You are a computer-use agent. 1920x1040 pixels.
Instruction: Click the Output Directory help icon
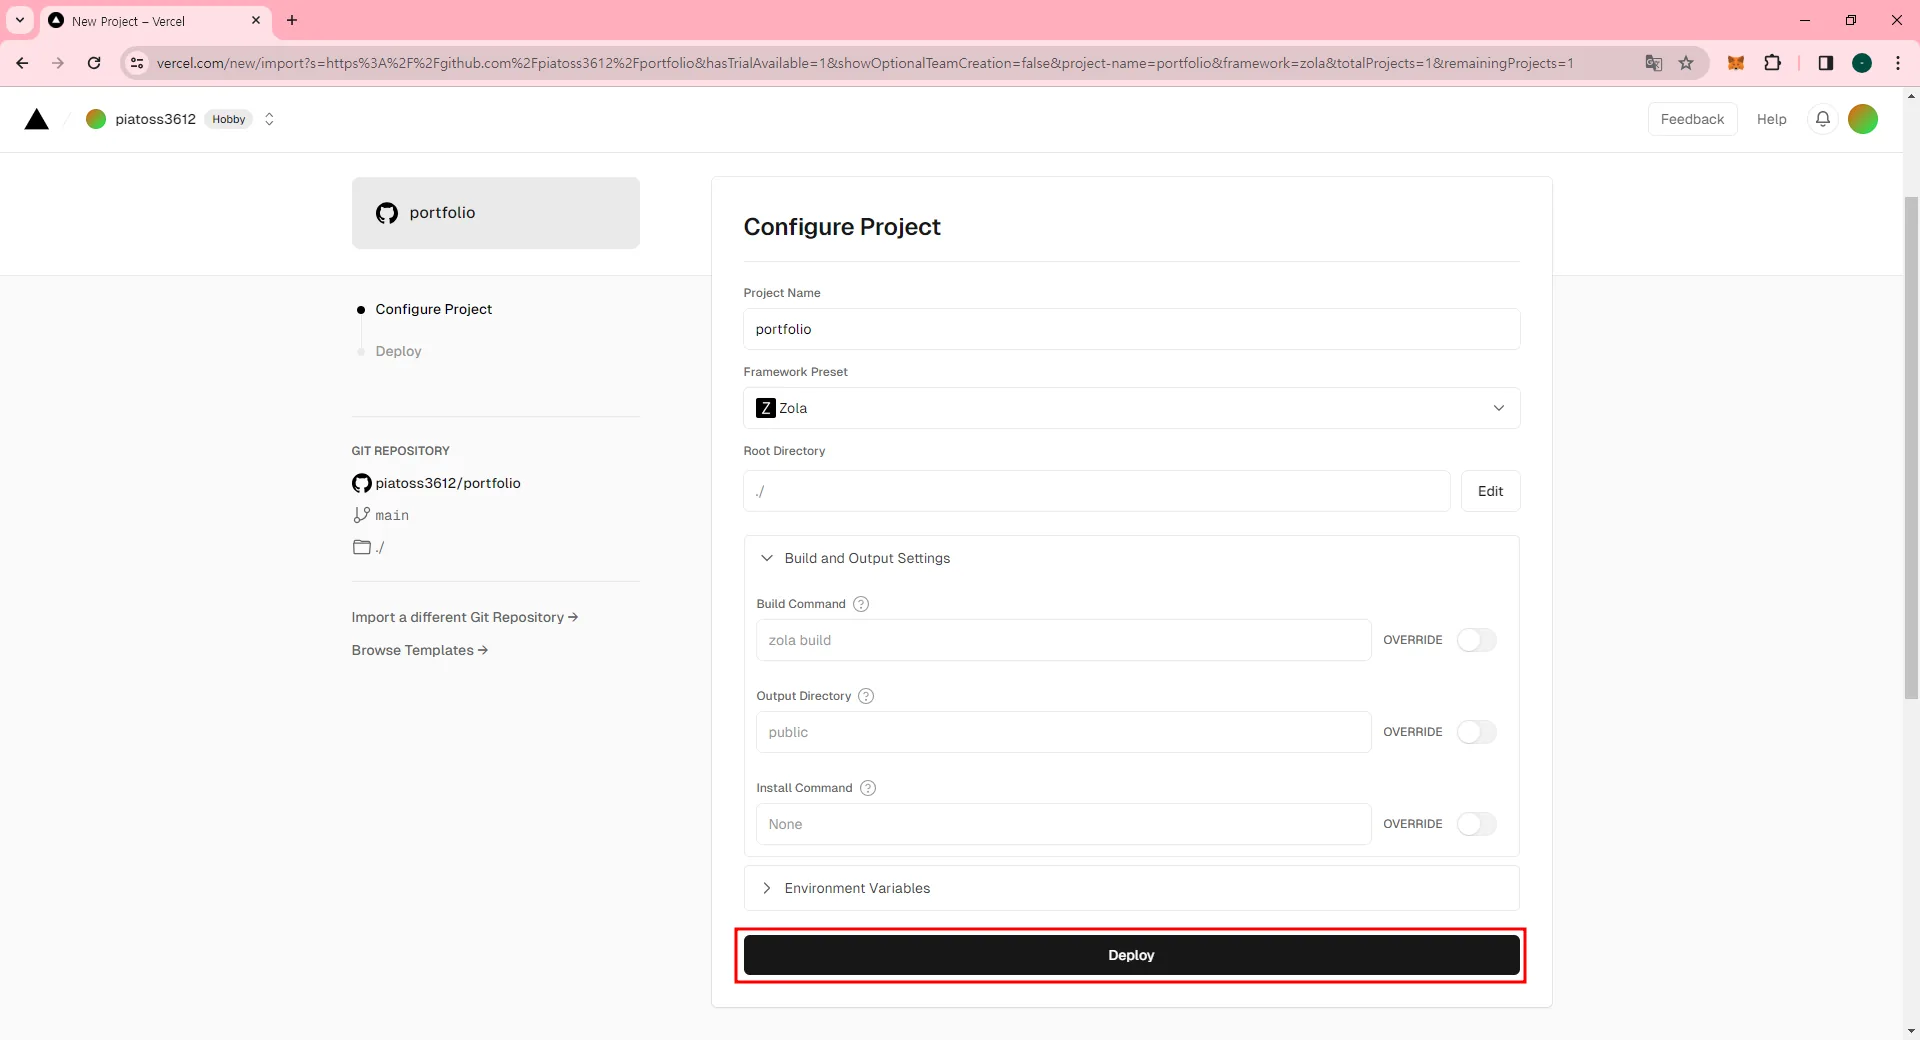[866, 696]
